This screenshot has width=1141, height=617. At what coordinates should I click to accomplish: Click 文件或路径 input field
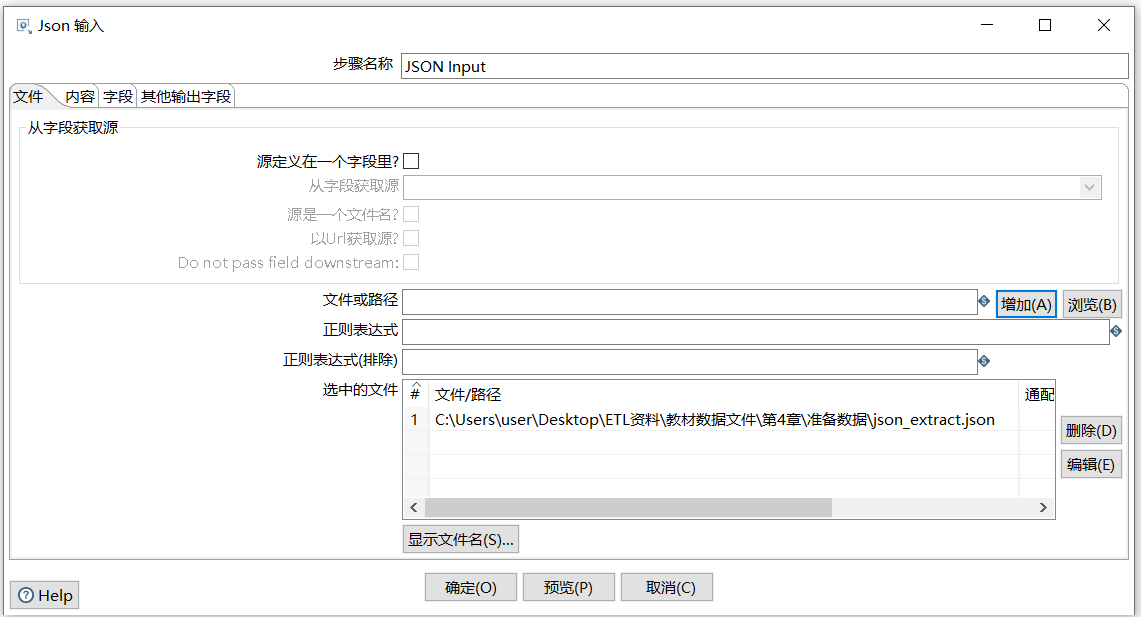point(689,302)
